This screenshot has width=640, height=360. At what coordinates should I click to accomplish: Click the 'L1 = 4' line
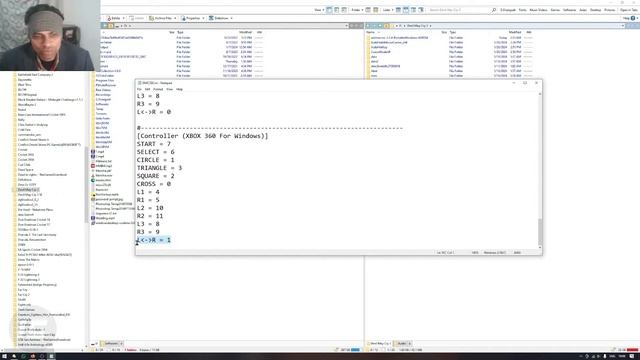(x=148, y=192)
